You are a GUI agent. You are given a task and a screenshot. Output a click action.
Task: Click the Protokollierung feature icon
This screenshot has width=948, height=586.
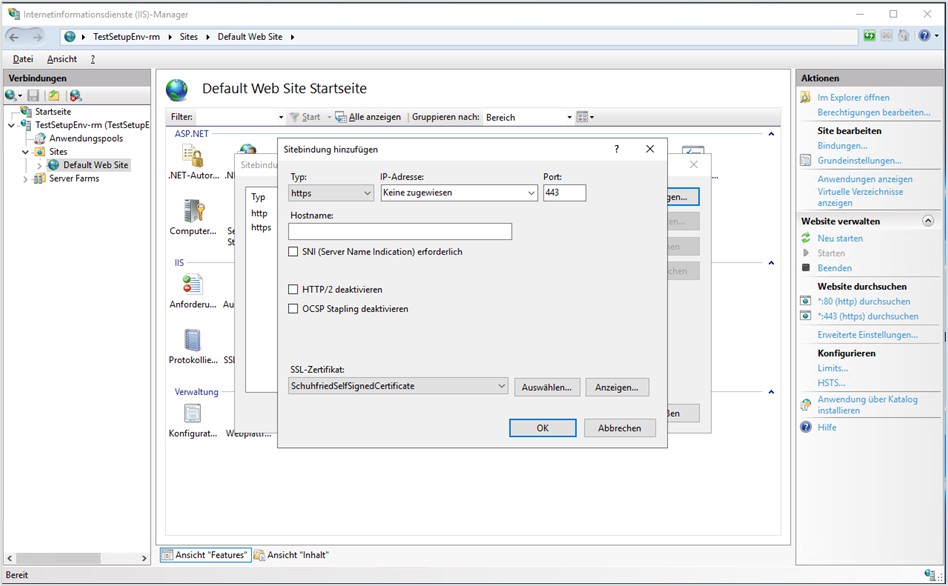193,341
